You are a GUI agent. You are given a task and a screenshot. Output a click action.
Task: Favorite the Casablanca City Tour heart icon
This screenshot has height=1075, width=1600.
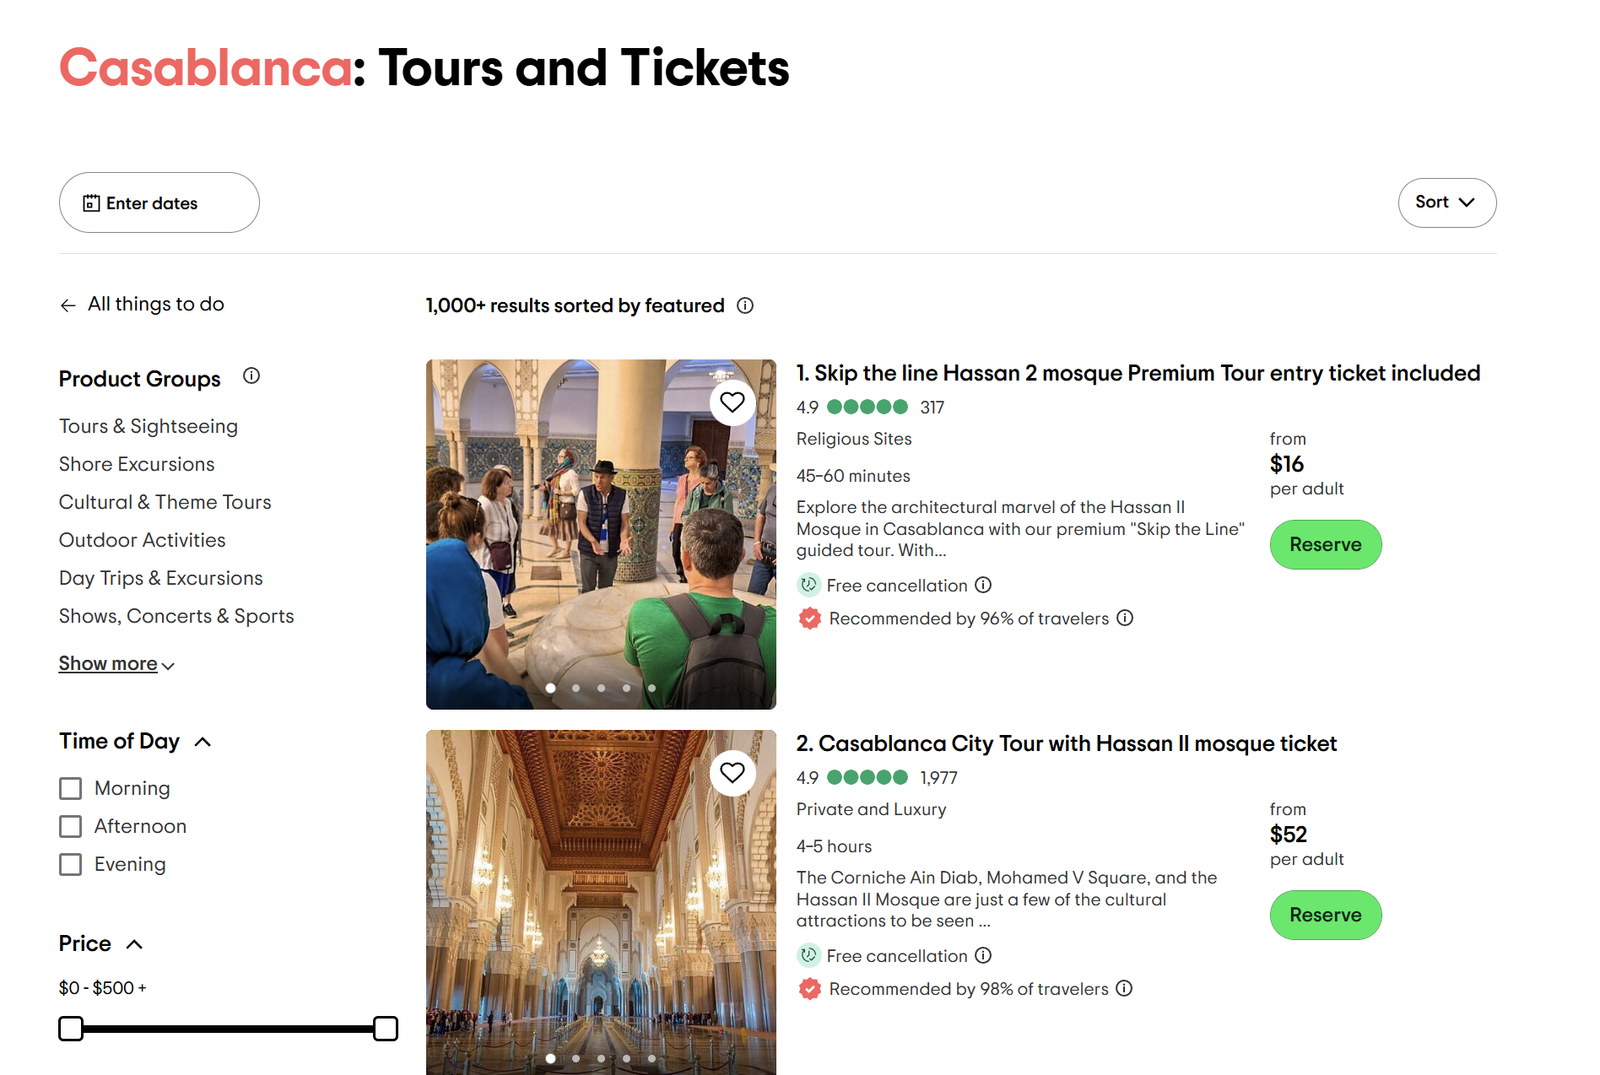pyautogui.click(x=732, y=773)
